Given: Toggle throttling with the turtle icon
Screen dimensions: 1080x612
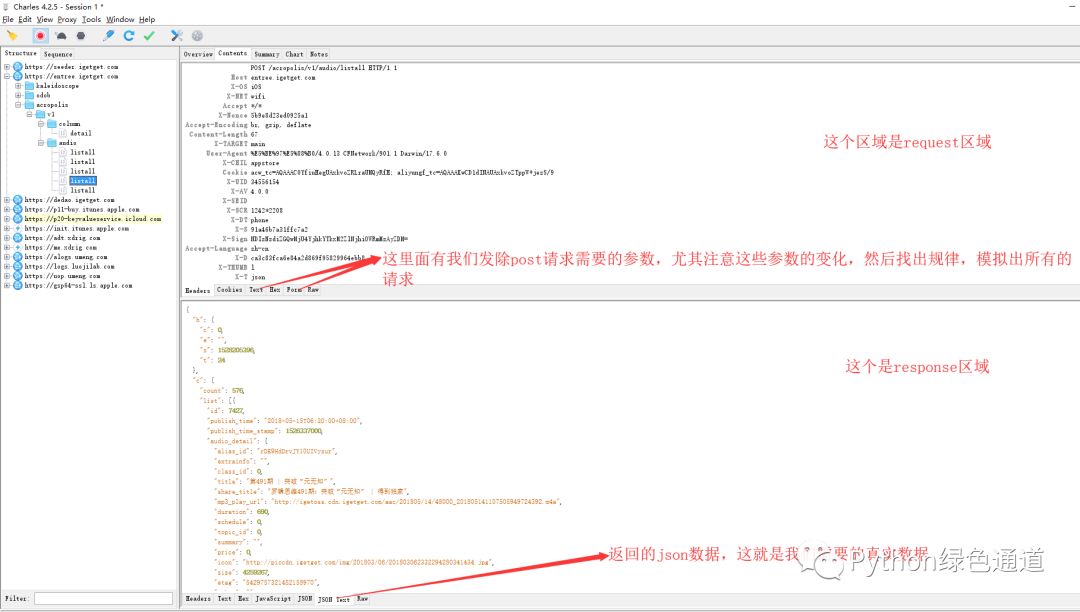Looking at the screenshot, I should tap(61, 36).
